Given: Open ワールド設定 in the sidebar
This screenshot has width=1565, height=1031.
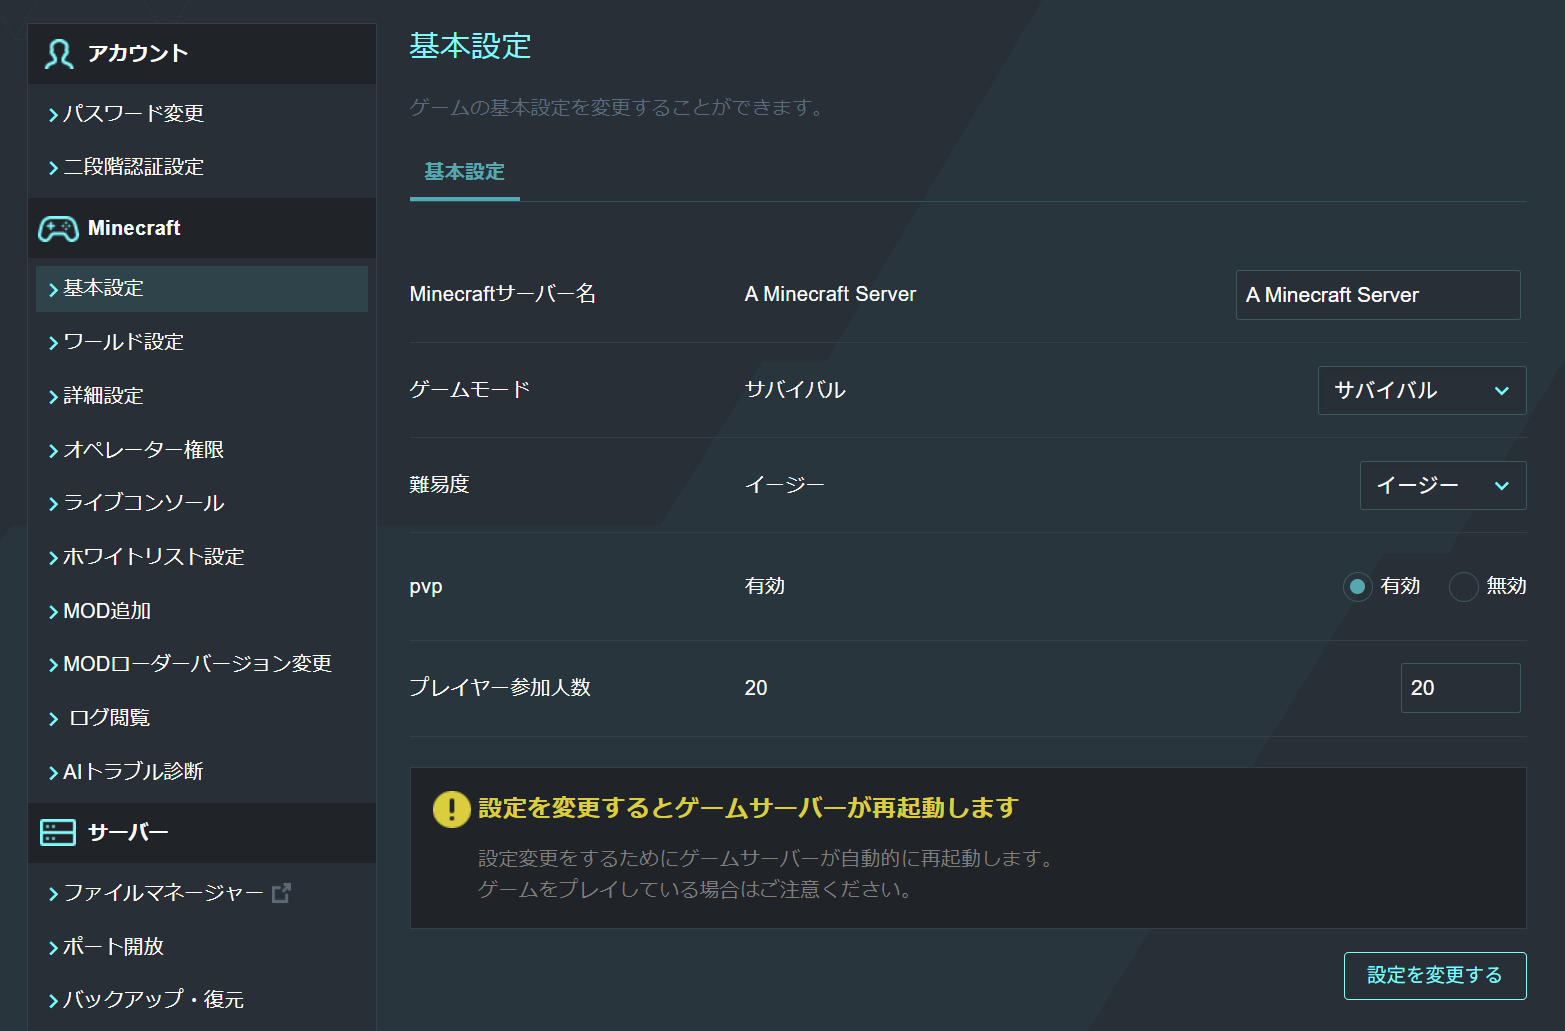Looking at the screenshot, I should click(121, 341).
